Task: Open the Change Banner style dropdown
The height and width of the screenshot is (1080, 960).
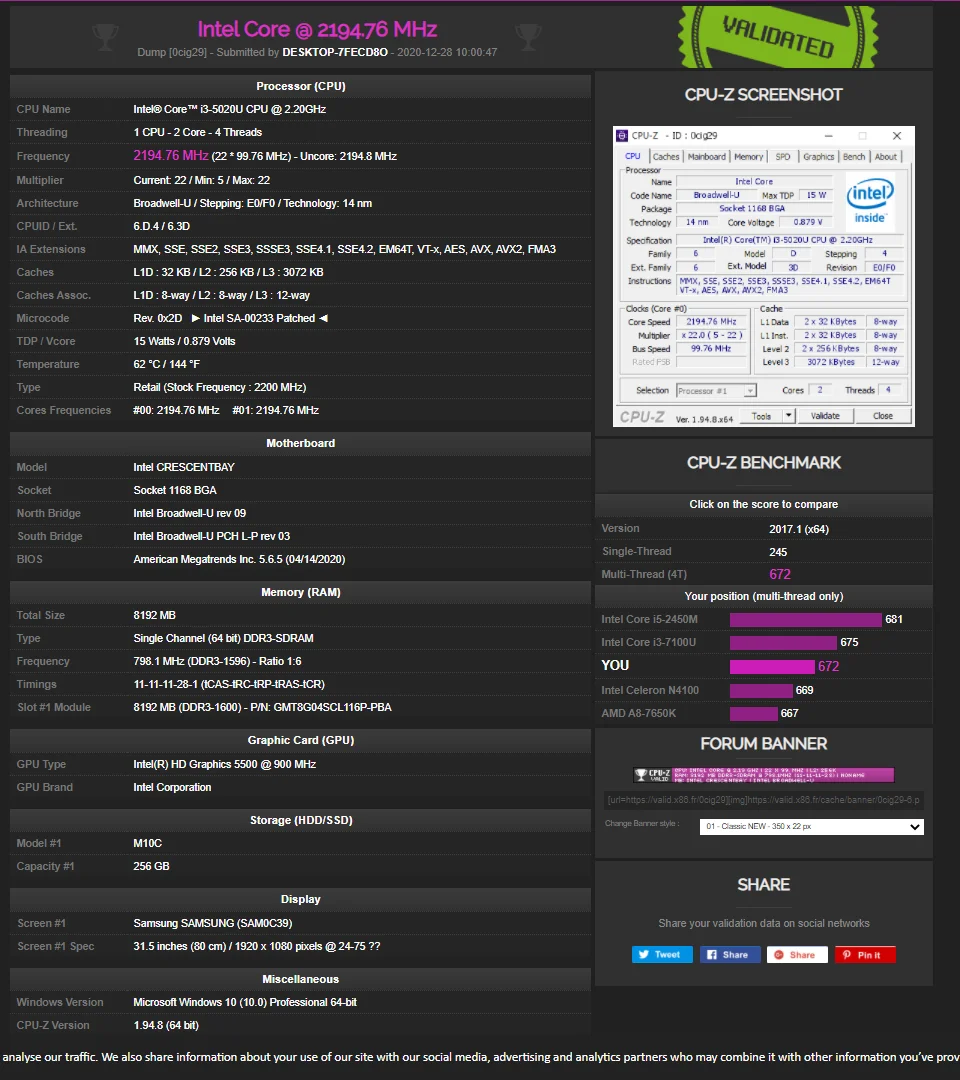Action: click(811, 827)
